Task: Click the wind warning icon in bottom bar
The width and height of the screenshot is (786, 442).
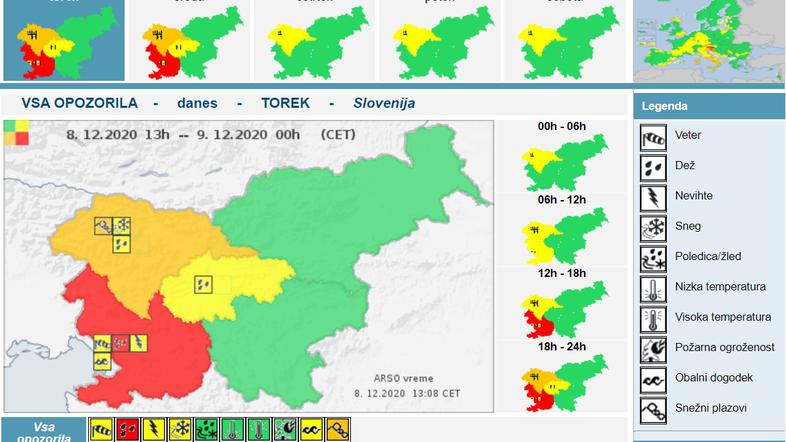Action: [101, 430]
